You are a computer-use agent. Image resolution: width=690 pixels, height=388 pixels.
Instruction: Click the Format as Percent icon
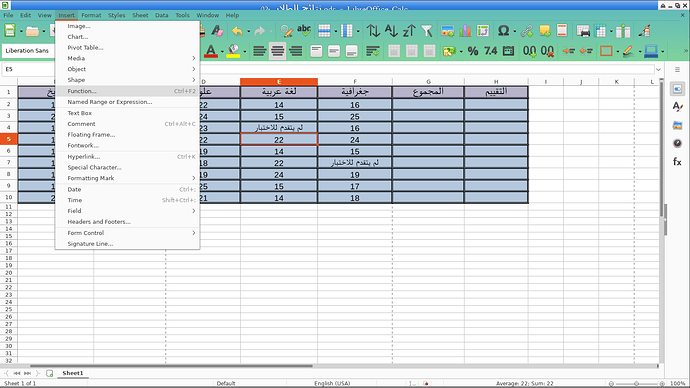point(473,51)
